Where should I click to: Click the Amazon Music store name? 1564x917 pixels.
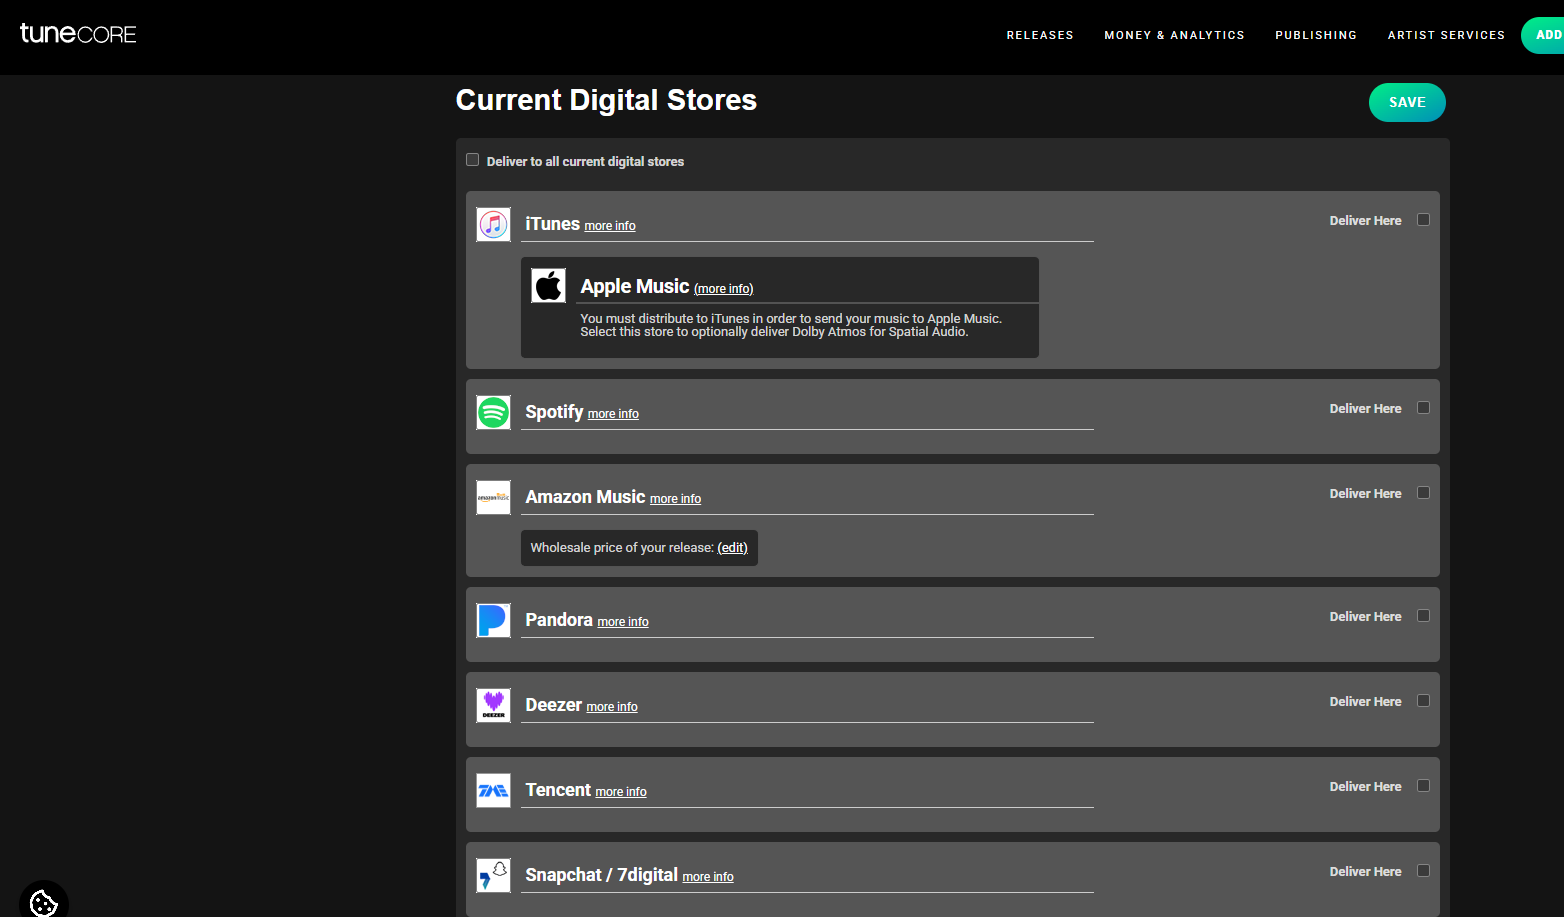[585, 497]
